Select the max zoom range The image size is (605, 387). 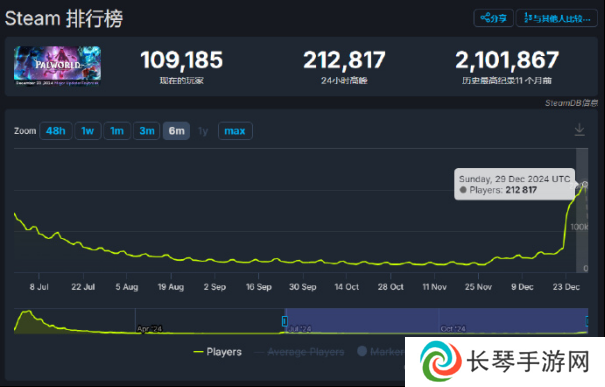[x=235, y=131]
